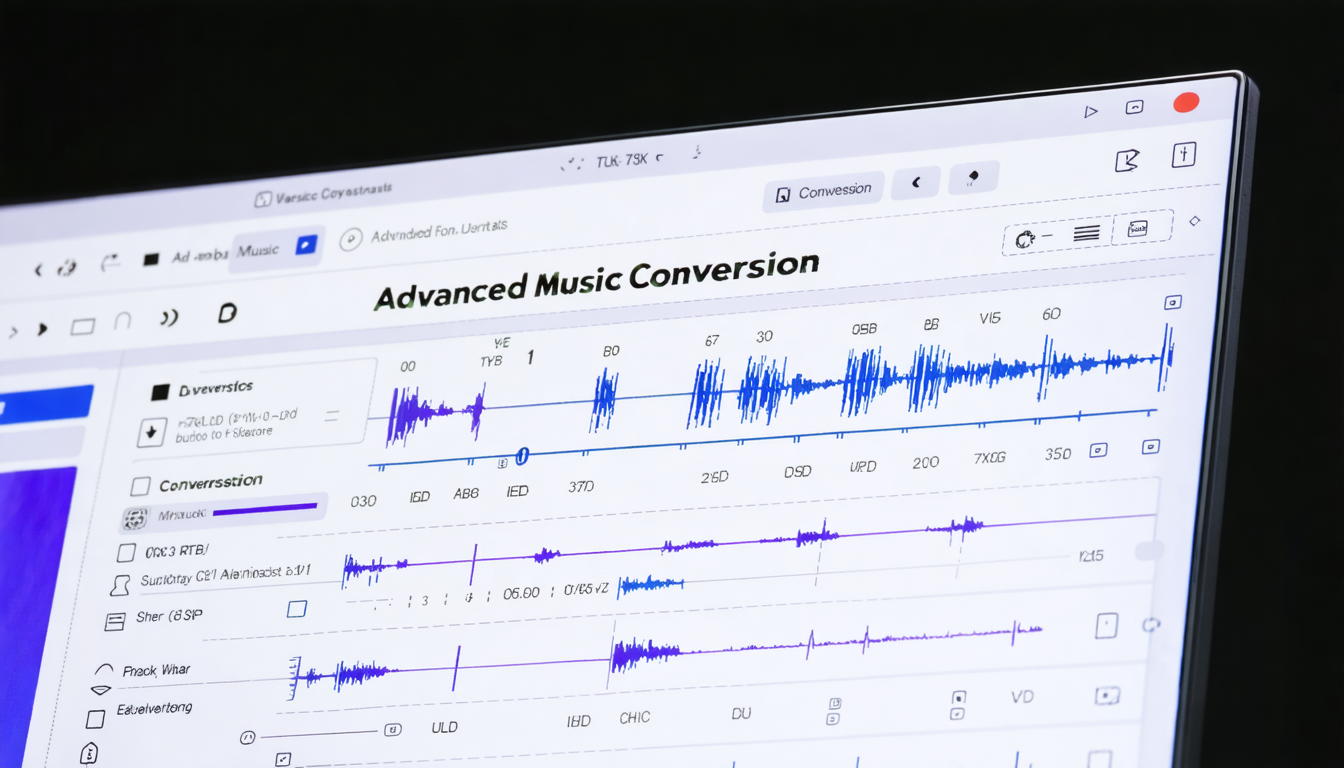Click the second small square icon right of 35D

point(1150,446)
